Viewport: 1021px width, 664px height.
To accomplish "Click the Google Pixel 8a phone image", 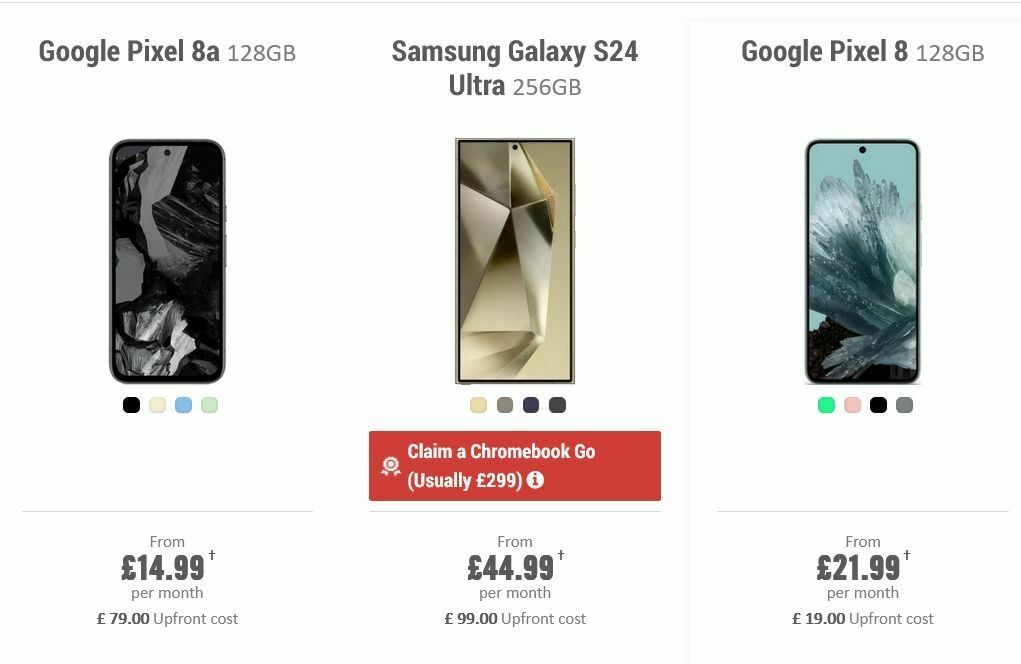I will [x=167, y=260].
